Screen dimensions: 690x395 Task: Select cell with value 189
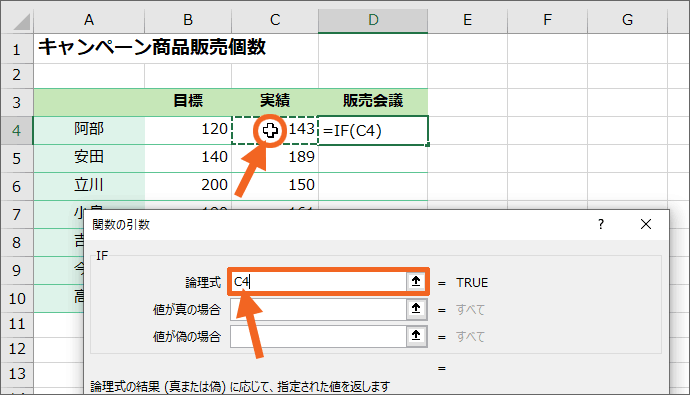[275, 158]
